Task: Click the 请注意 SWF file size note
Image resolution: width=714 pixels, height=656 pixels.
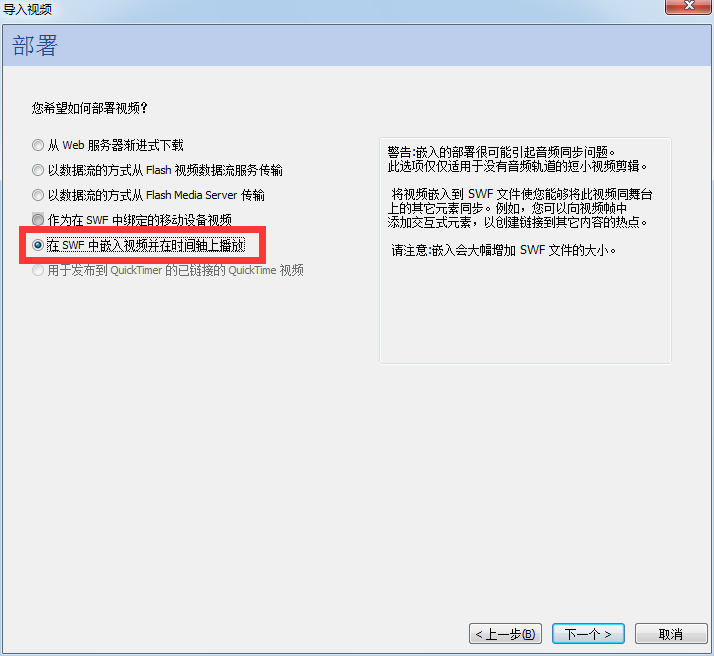Action: click(x=504, y=250)
